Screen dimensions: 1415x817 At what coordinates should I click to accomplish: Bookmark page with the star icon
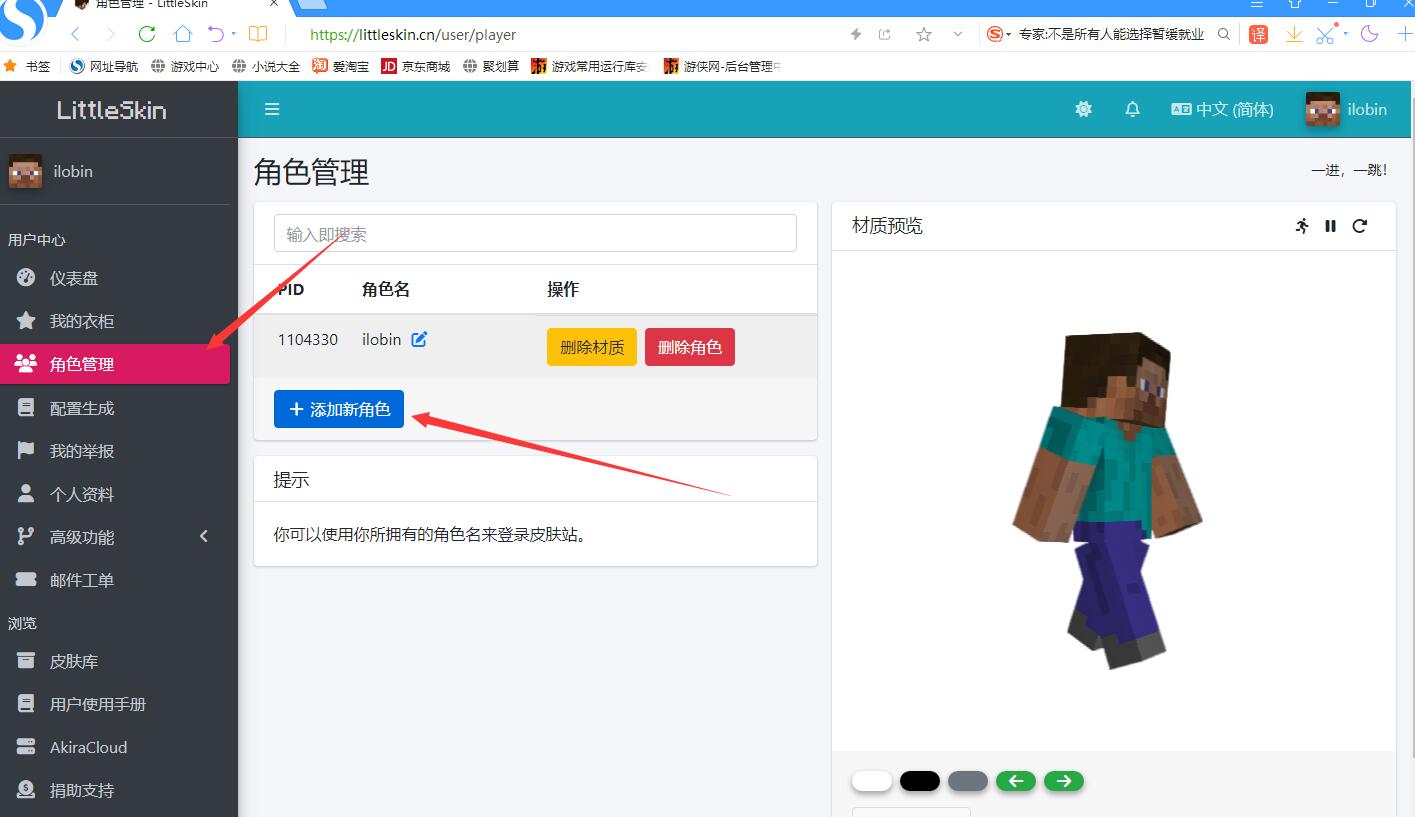(924, 34)
